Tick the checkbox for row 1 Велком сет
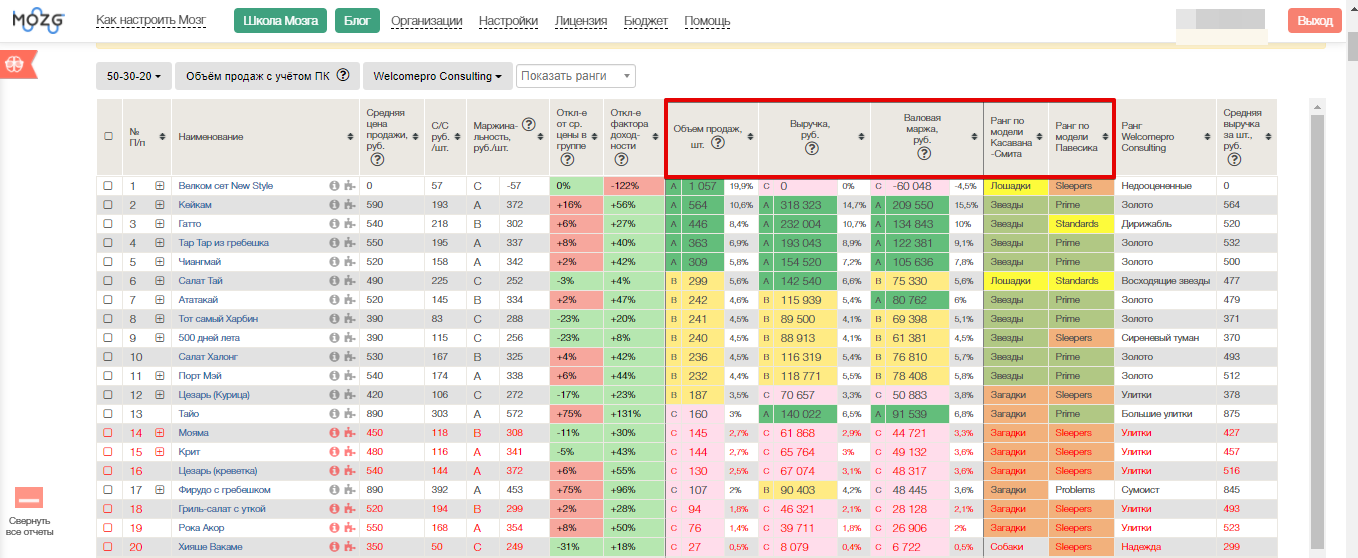Screen dimensions: 1358x558 [108, 186]
